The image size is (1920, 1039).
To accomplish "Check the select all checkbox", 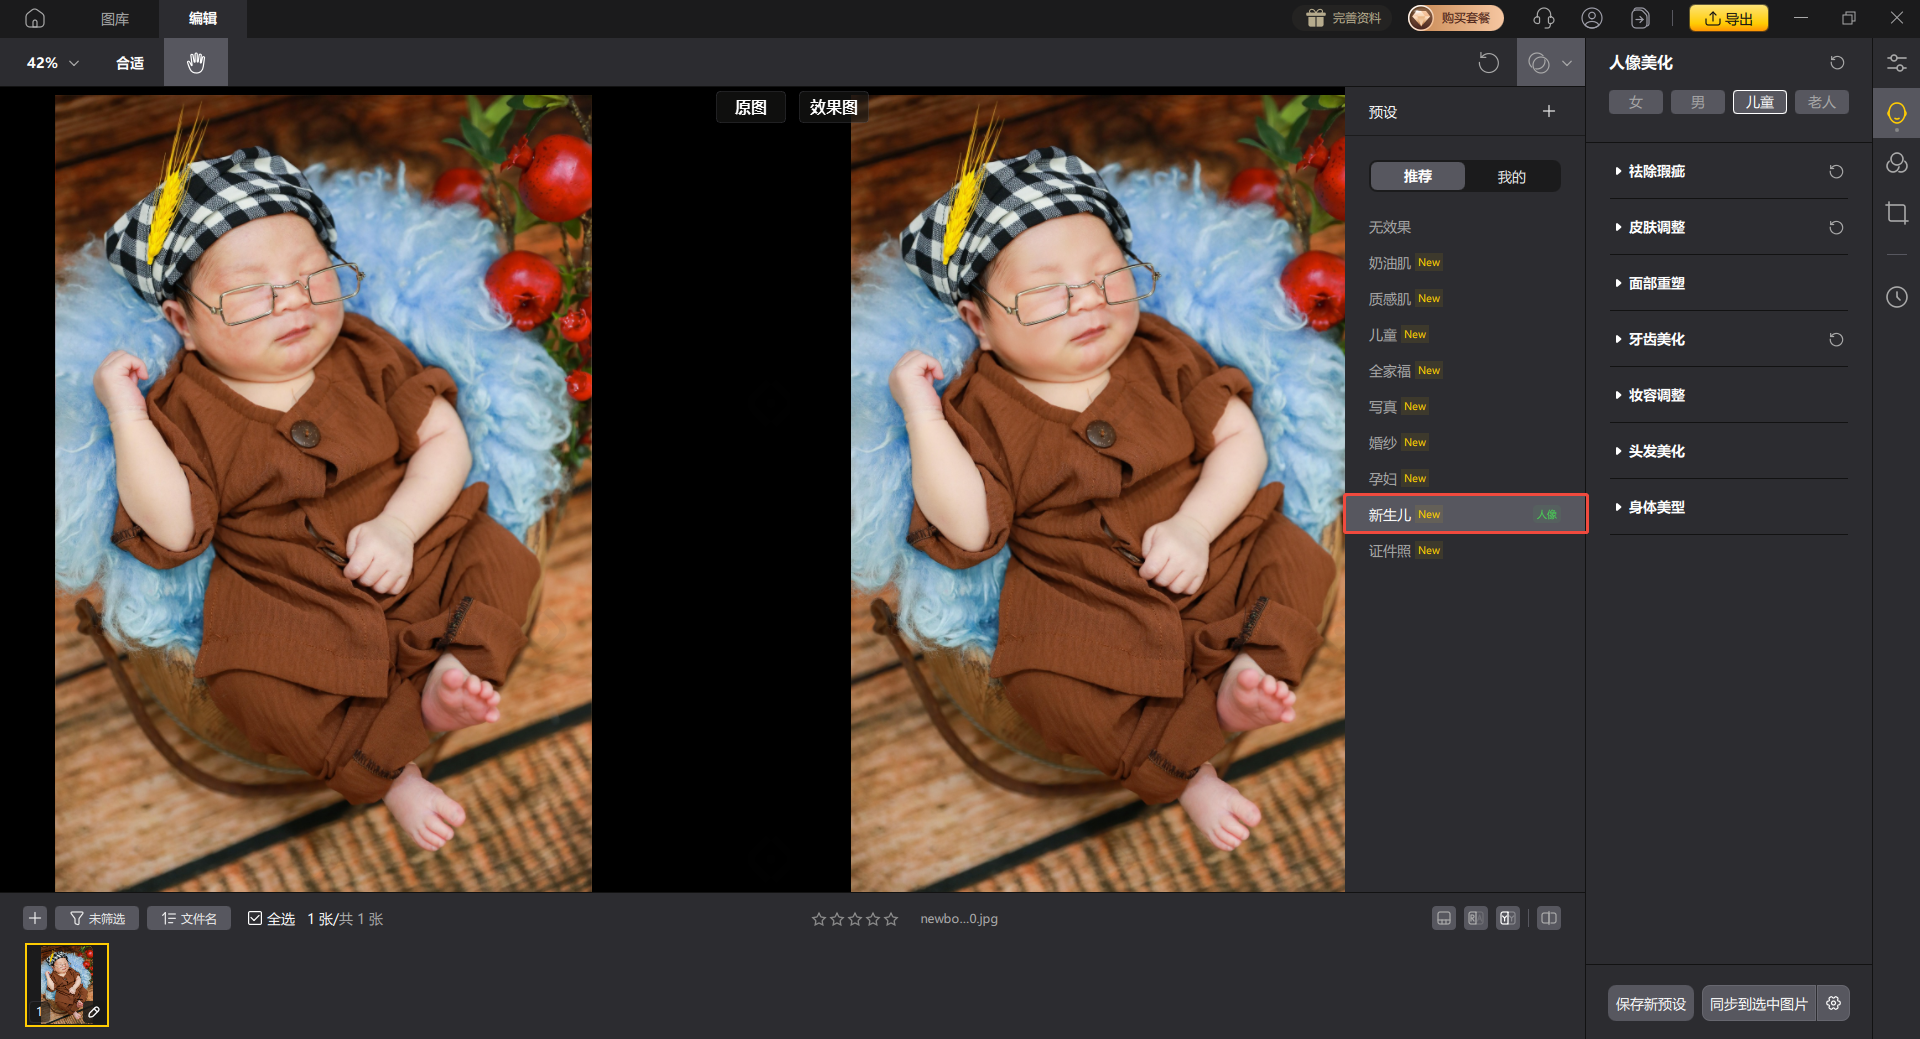I will [x=255, y=918].
